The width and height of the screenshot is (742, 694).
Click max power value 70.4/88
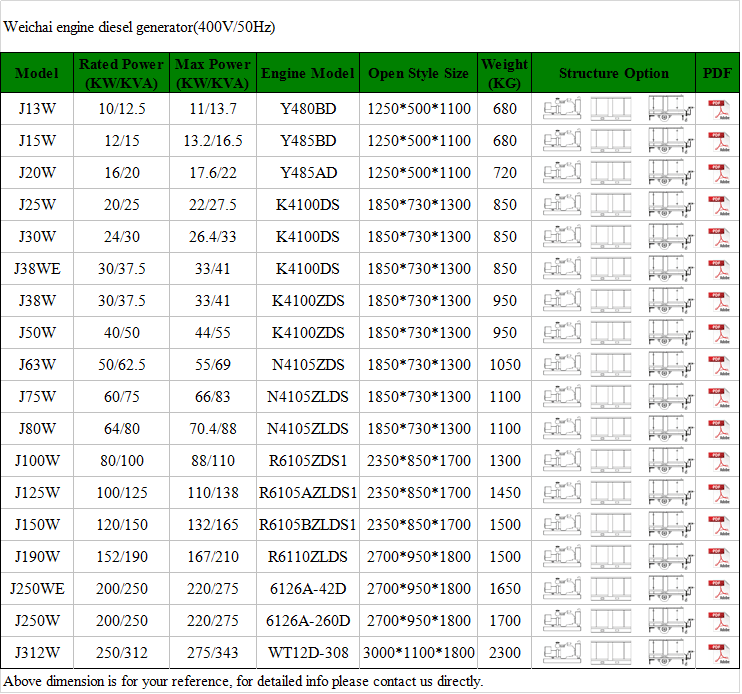(213, 429)
